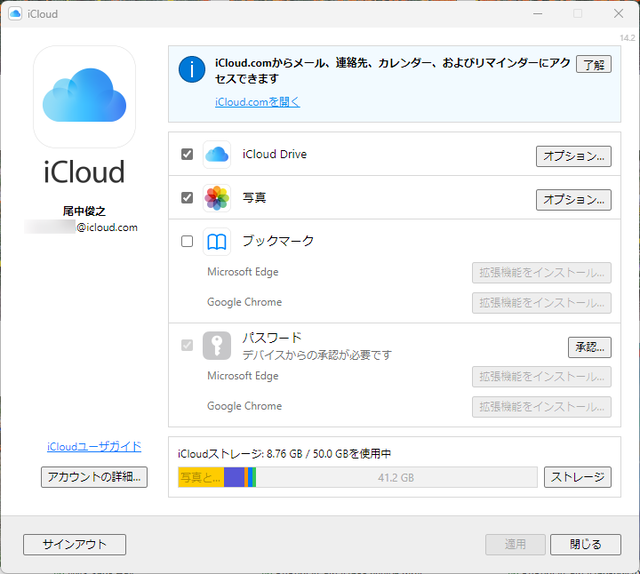Click the Photos flower icon
This screenshot has height=574, width=640.
(x=217, y=198)
